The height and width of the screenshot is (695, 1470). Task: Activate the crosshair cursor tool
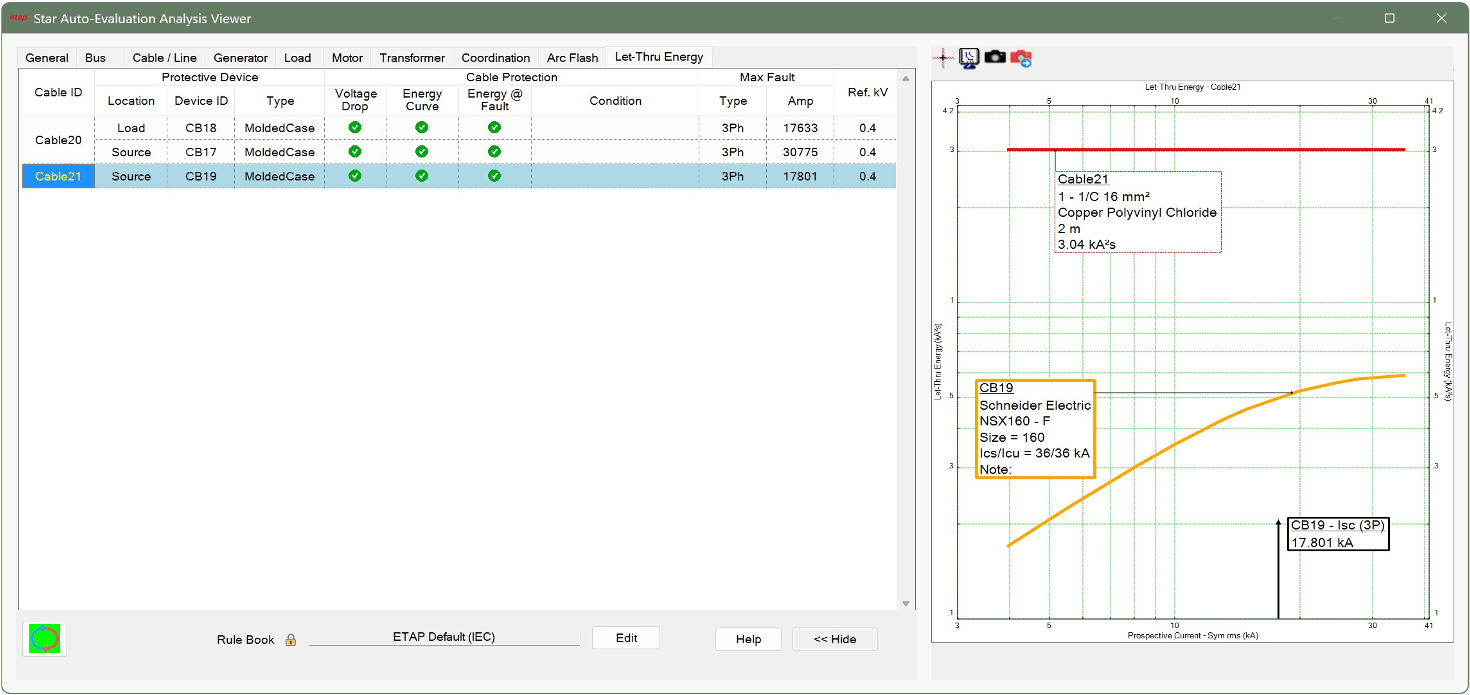pos(943,58)
